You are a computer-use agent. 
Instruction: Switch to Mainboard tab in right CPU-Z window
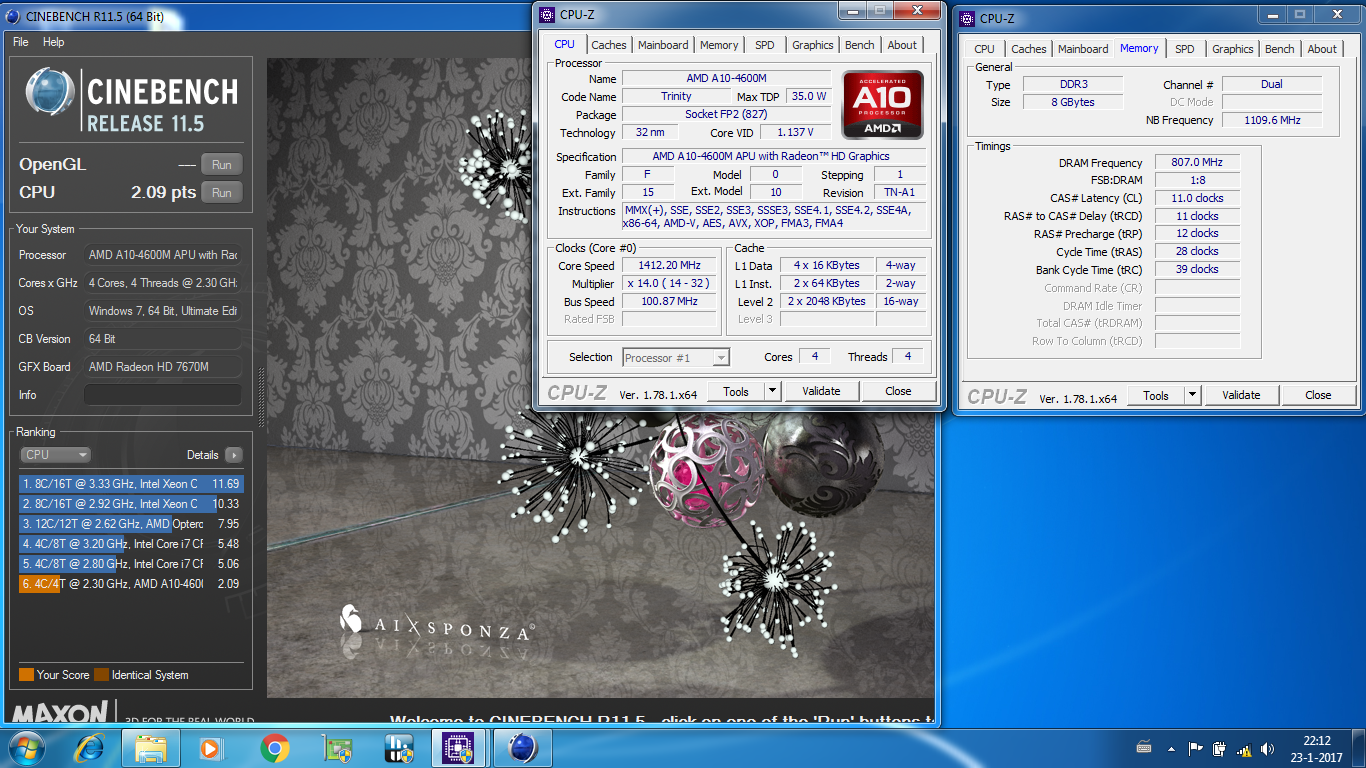[1083, 49]
